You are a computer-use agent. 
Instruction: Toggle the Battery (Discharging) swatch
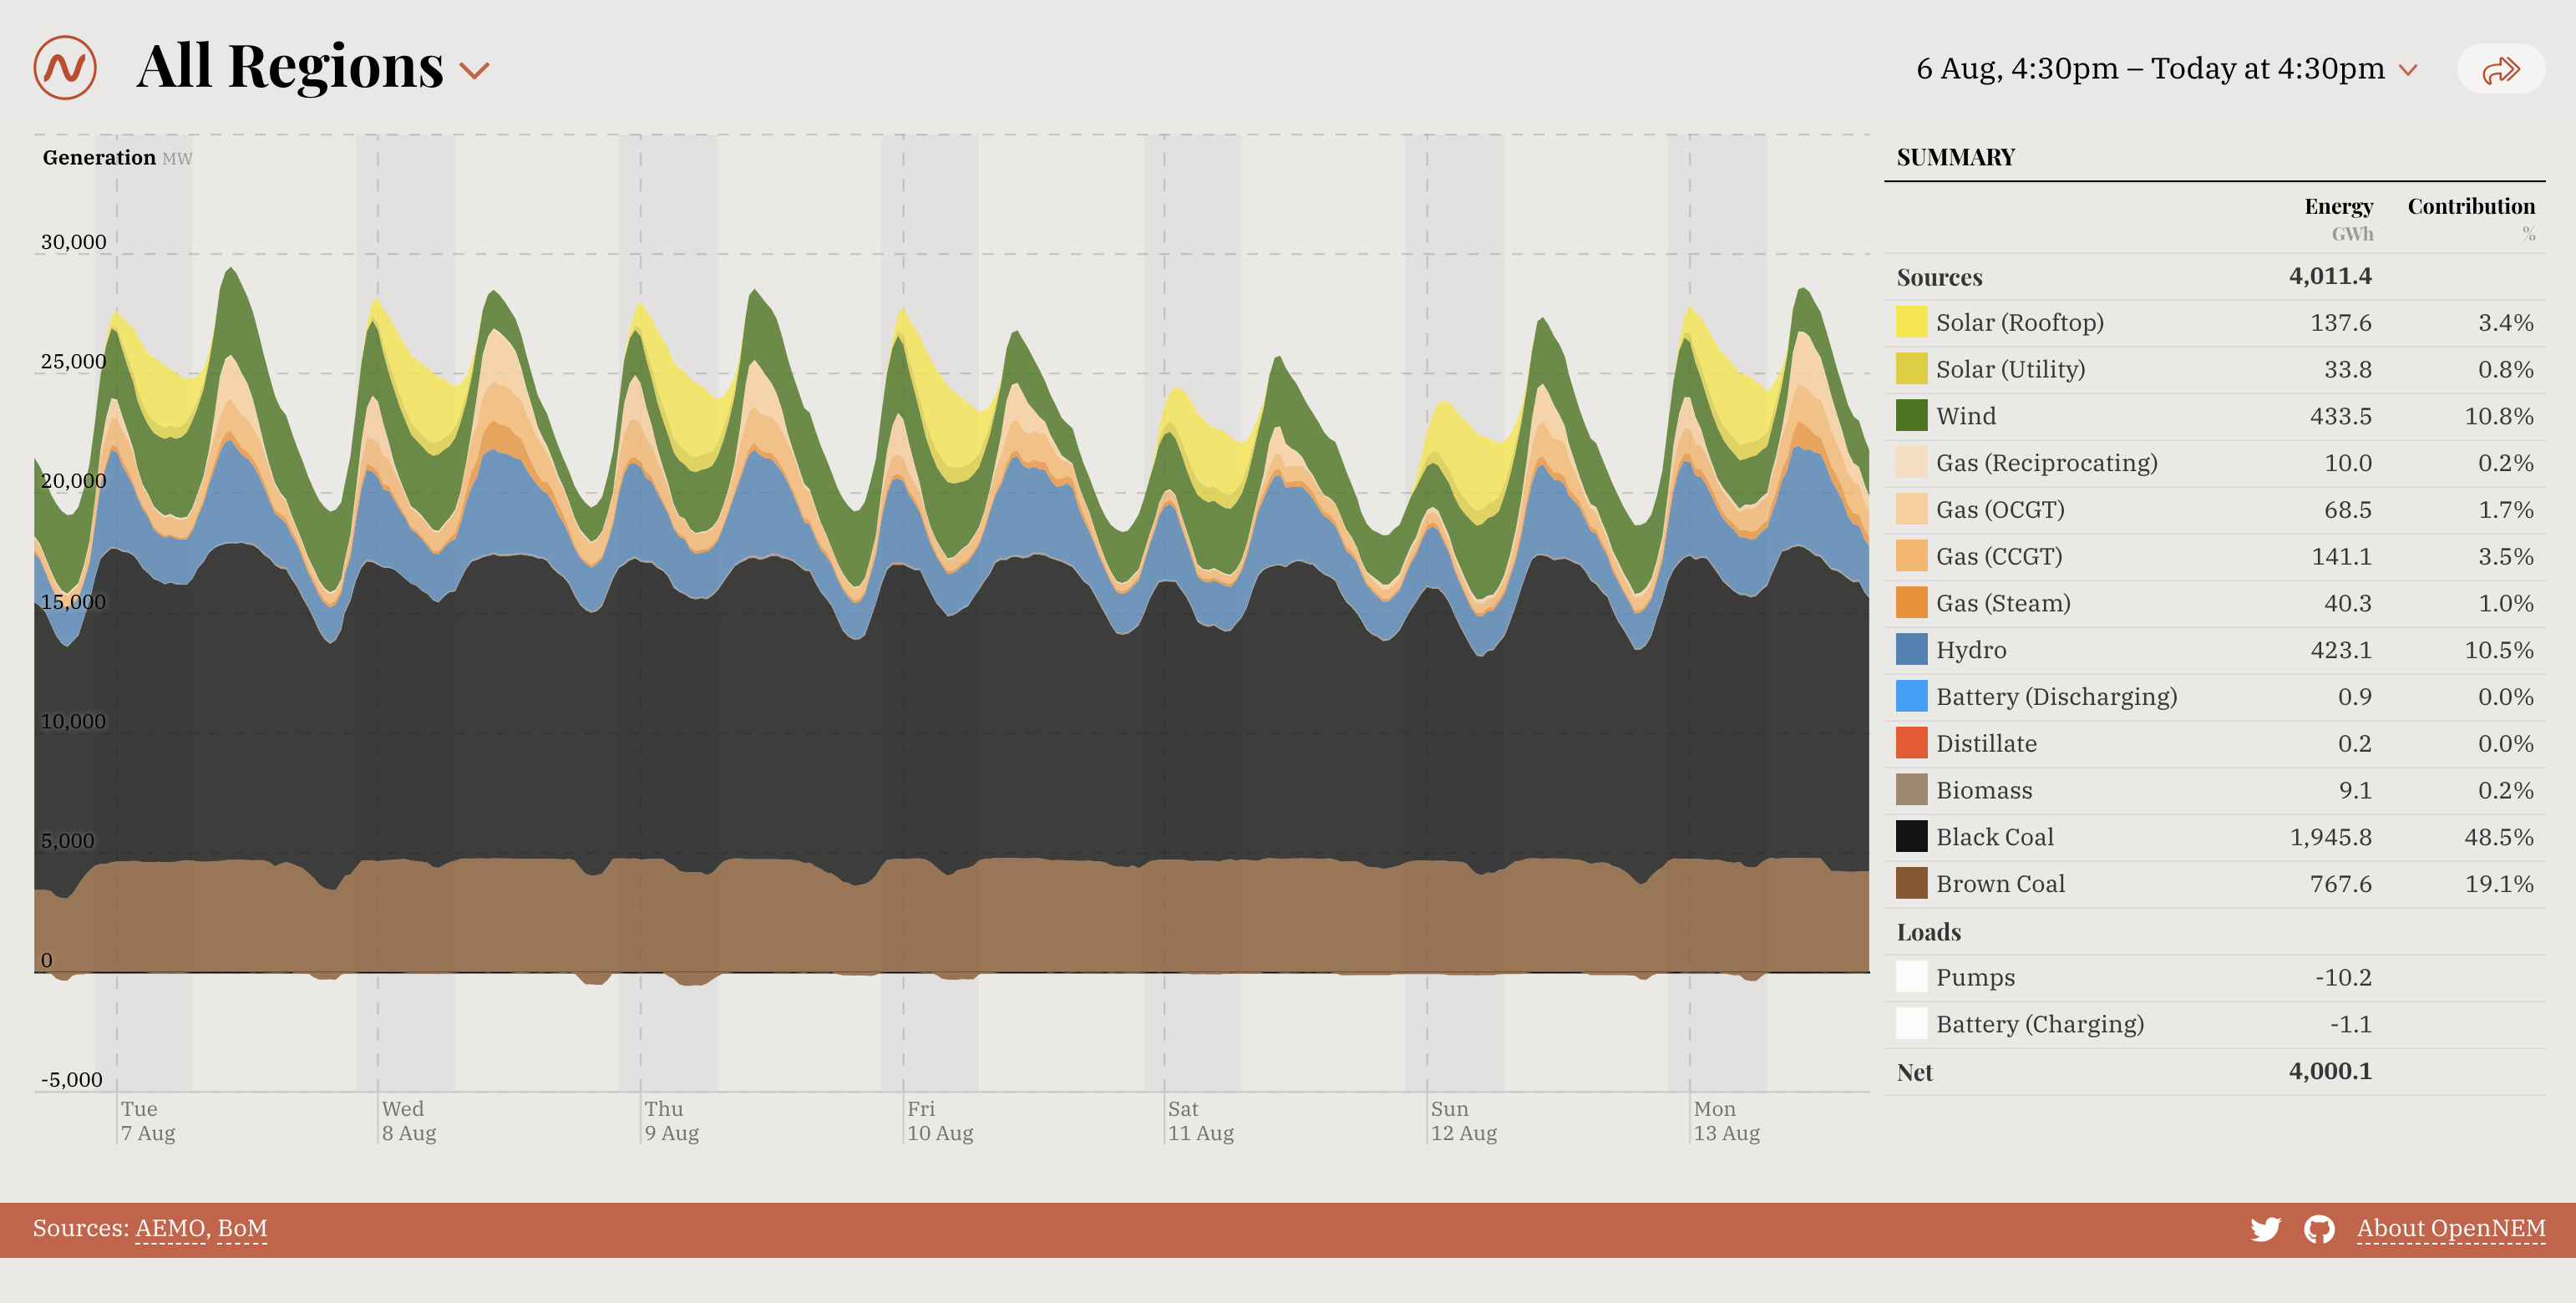tap(1911, 697)
